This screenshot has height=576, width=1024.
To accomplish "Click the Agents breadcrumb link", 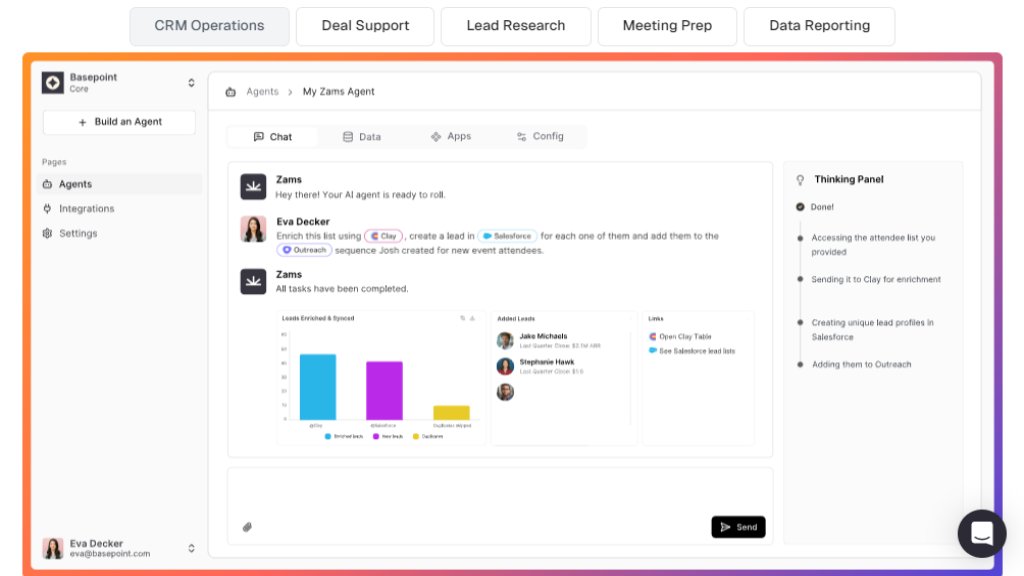I will point(263,91).
